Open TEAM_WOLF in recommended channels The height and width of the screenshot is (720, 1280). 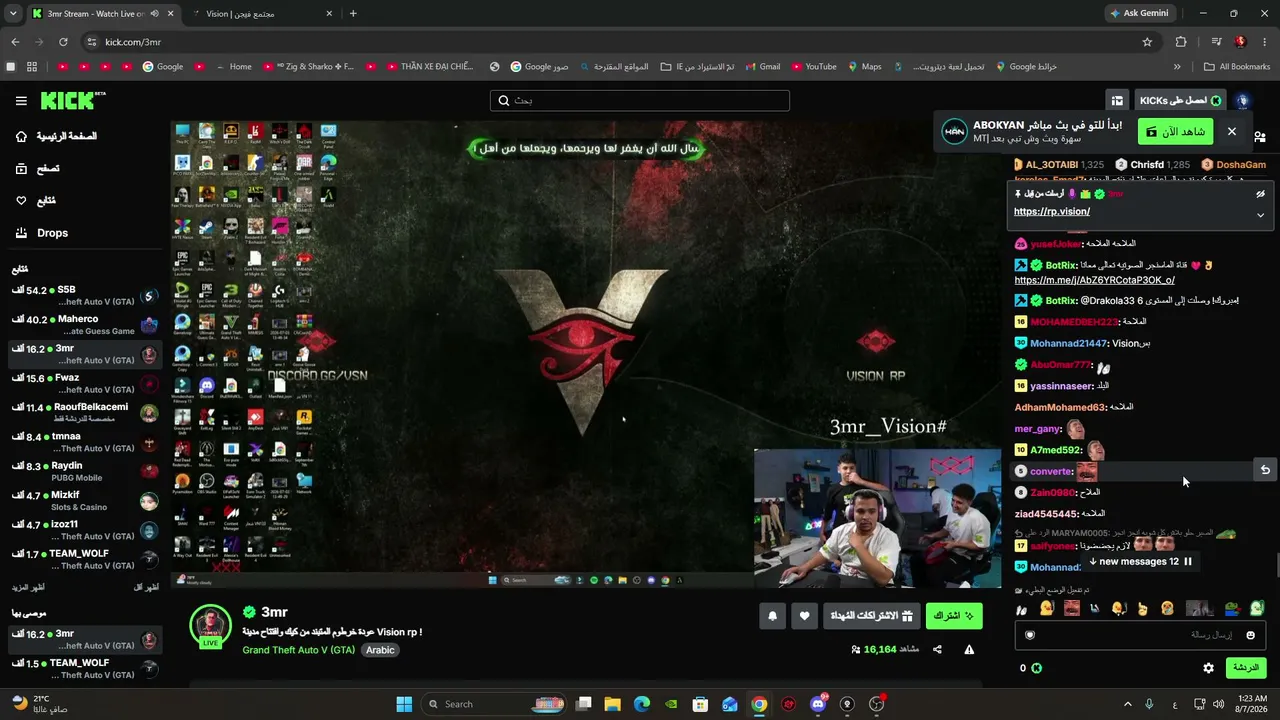85,668
